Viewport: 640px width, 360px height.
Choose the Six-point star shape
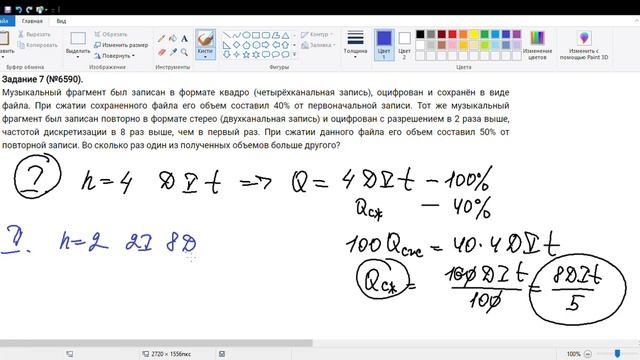click(256, 54)
